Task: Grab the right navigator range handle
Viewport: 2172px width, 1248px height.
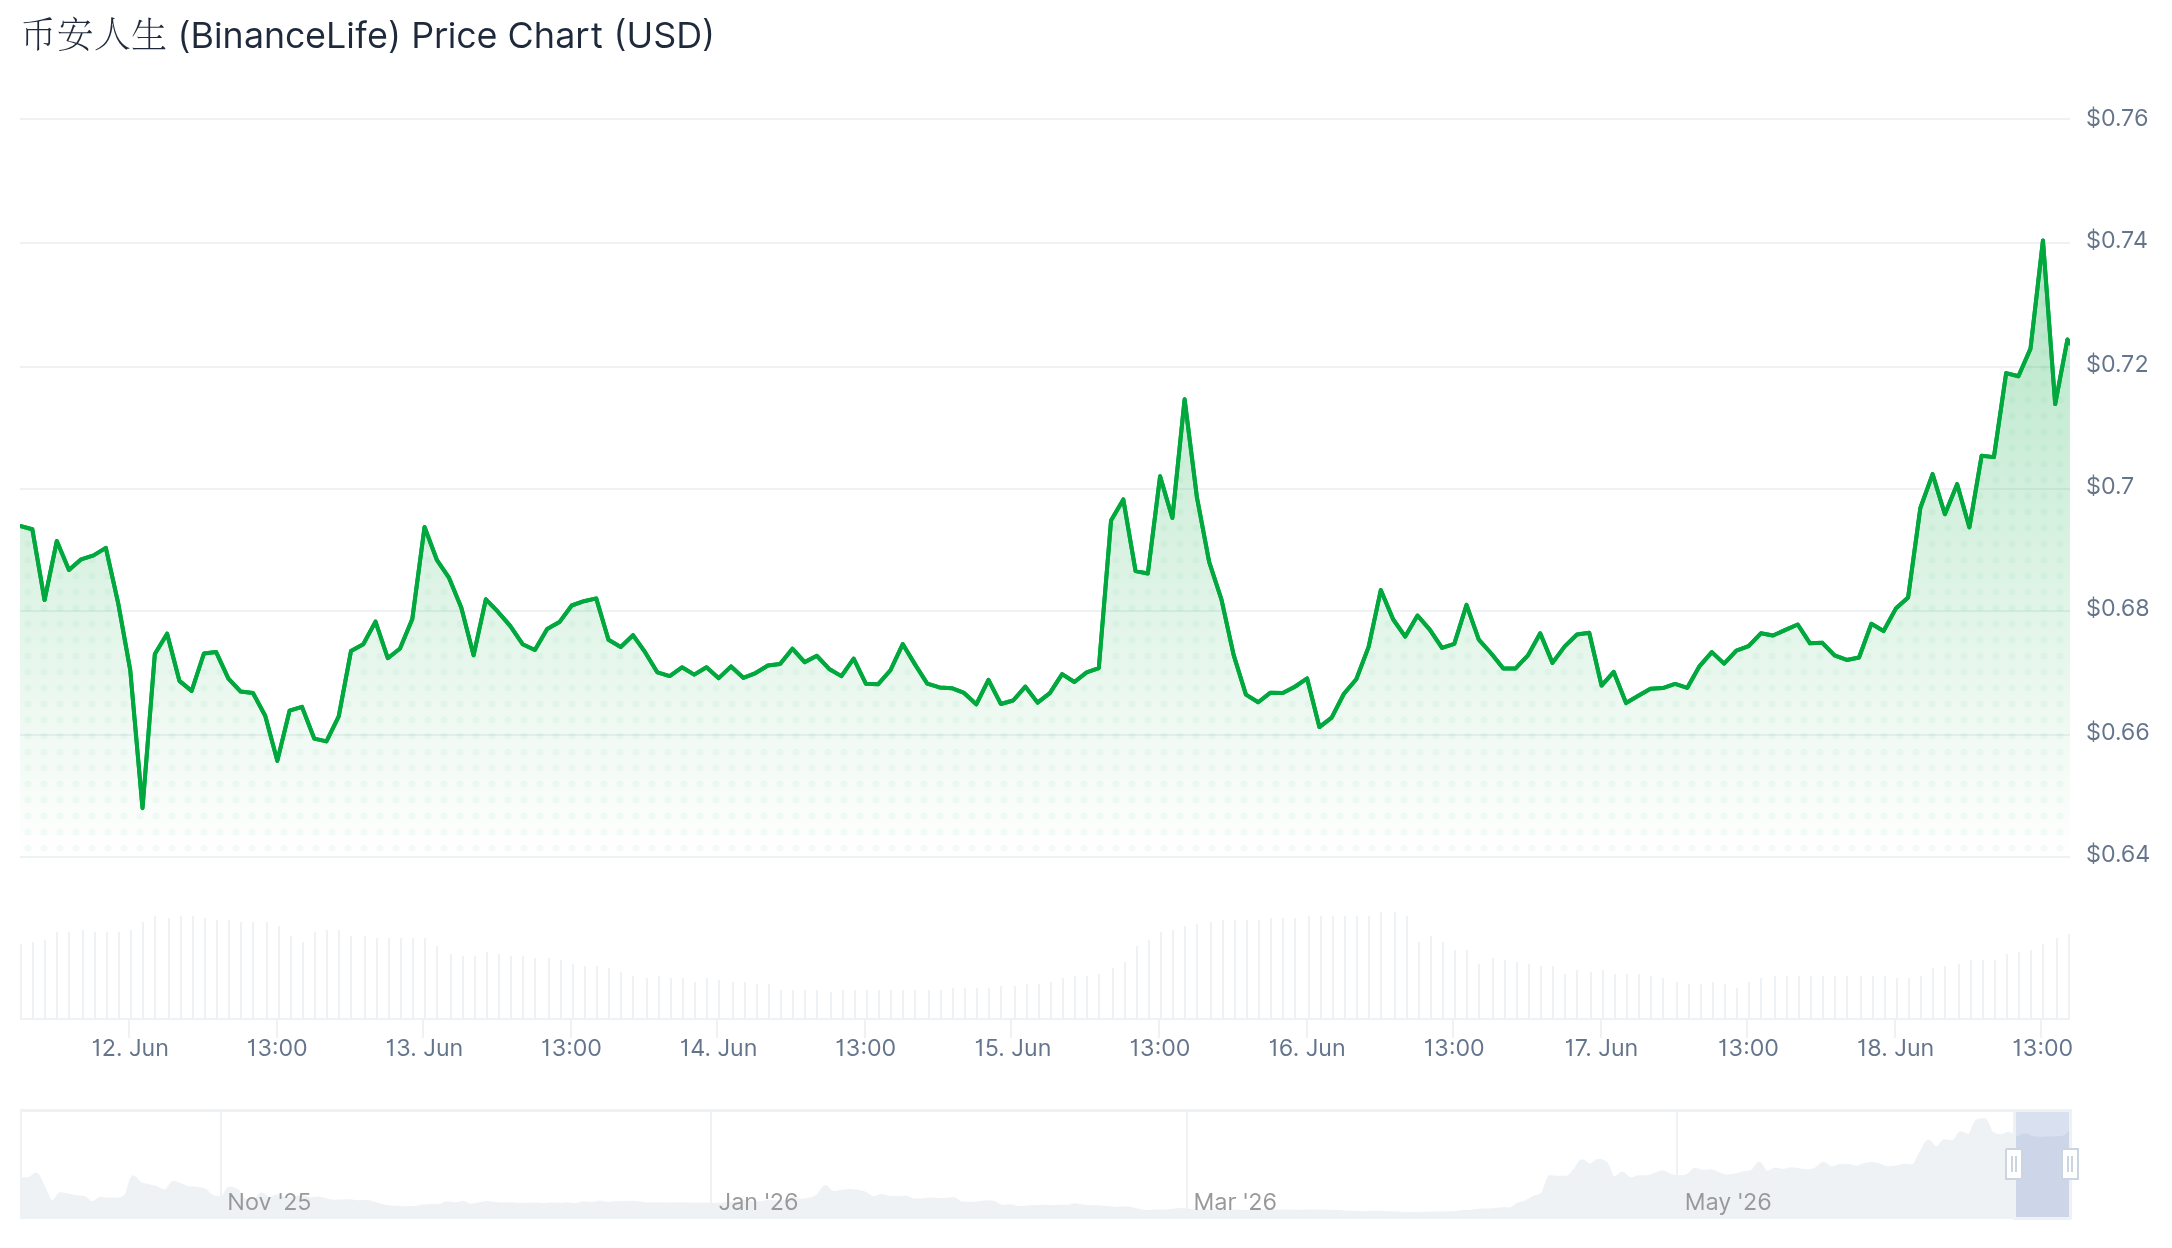Action: tap(2070, 1164)
